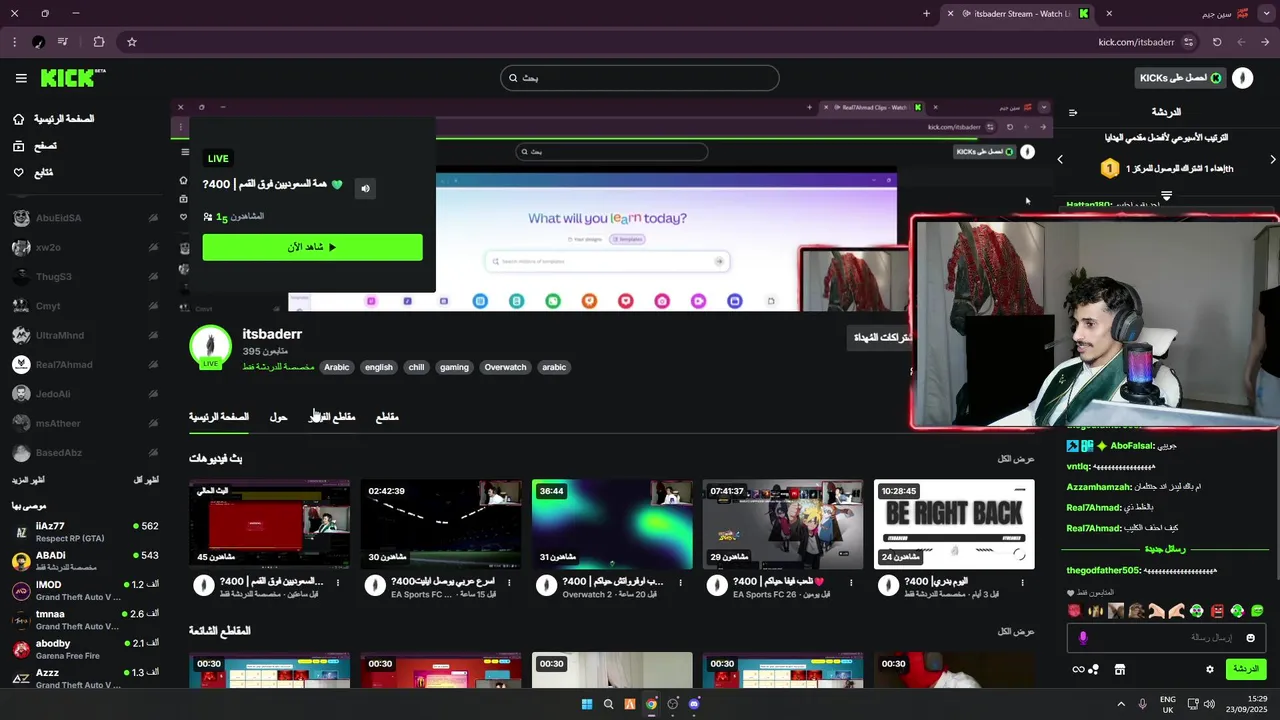Bookmark page with the star icon
The height and width of the screenshot is (720, 1280).
[132, 42]
